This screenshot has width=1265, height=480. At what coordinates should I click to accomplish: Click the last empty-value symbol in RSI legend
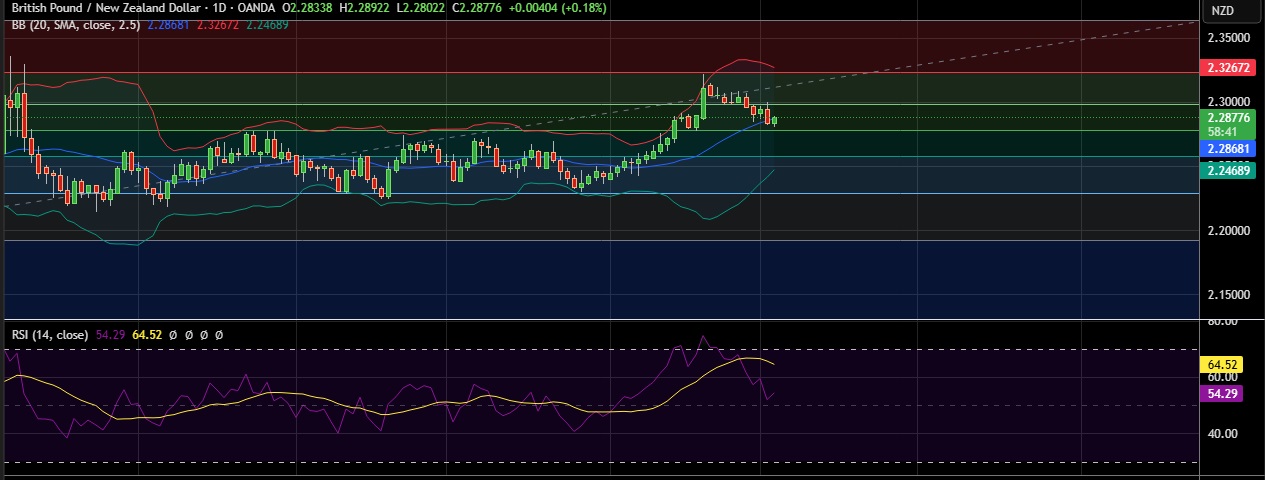(x=219, y=335)
